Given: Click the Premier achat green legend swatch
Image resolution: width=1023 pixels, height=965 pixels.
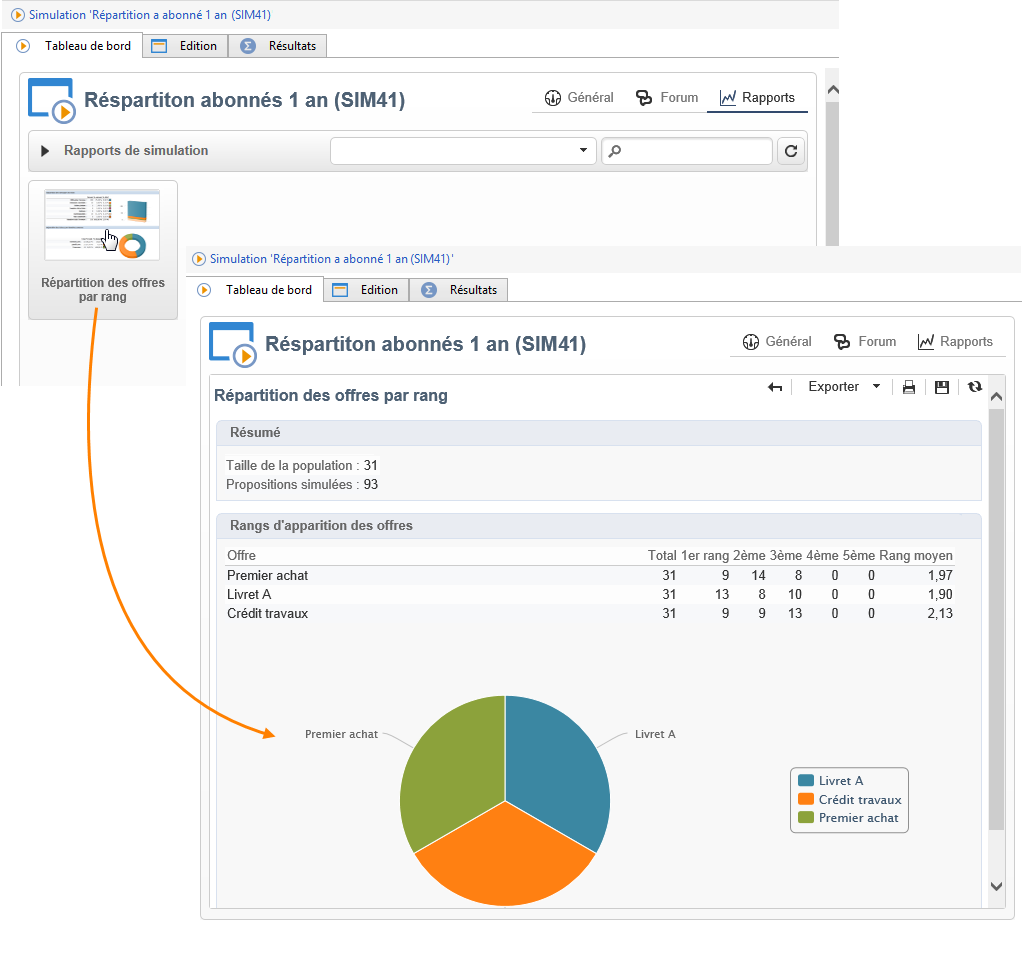Looking at the screenshot, I should click(806, 818).
